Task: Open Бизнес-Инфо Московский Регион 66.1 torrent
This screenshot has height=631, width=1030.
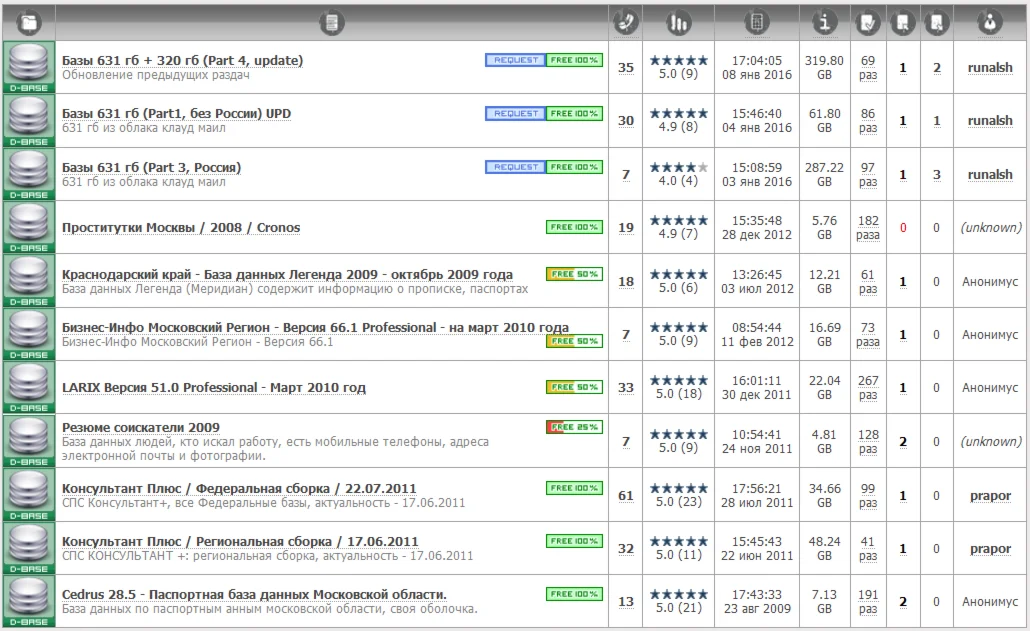Action: (x=315, y=328)
